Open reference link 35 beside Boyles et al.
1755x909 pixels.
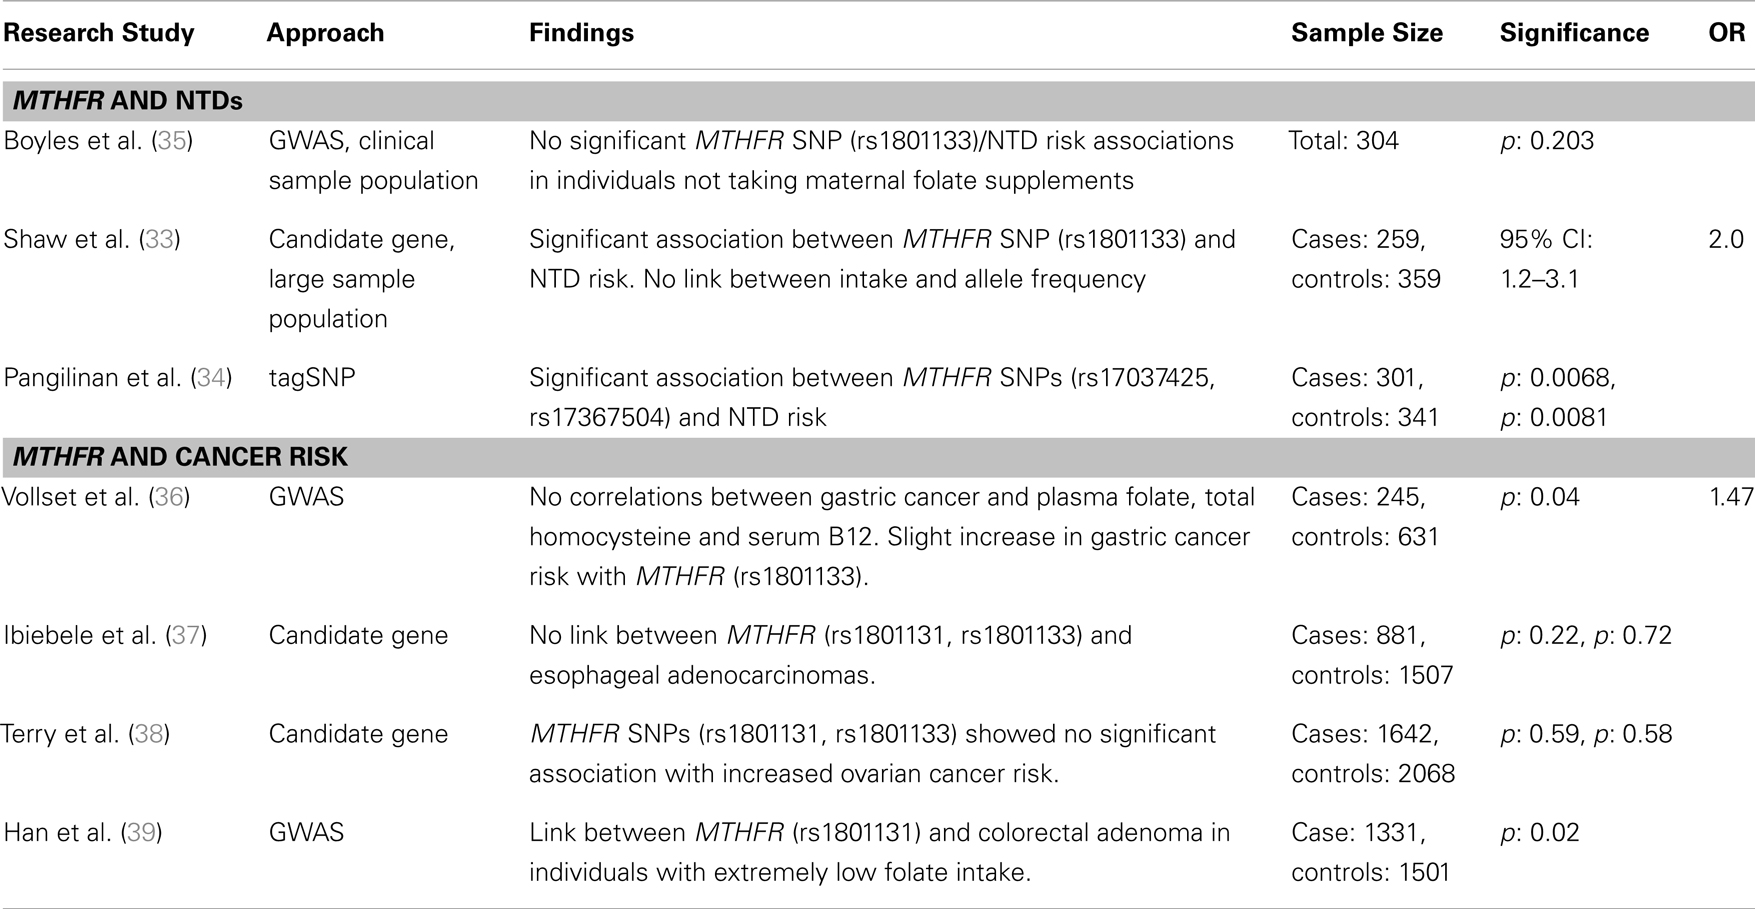(x=172, y=141)
